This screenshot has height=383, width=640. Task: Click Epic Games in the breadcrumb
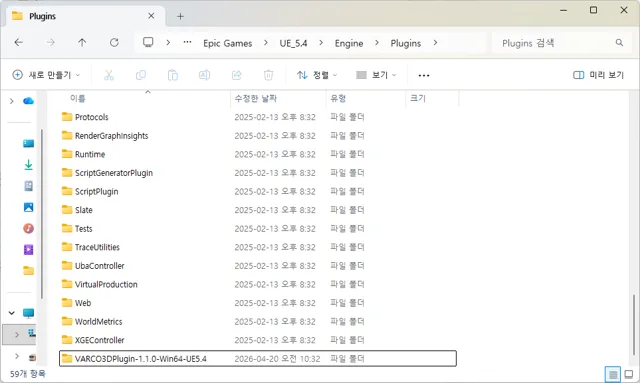(227, 43)
